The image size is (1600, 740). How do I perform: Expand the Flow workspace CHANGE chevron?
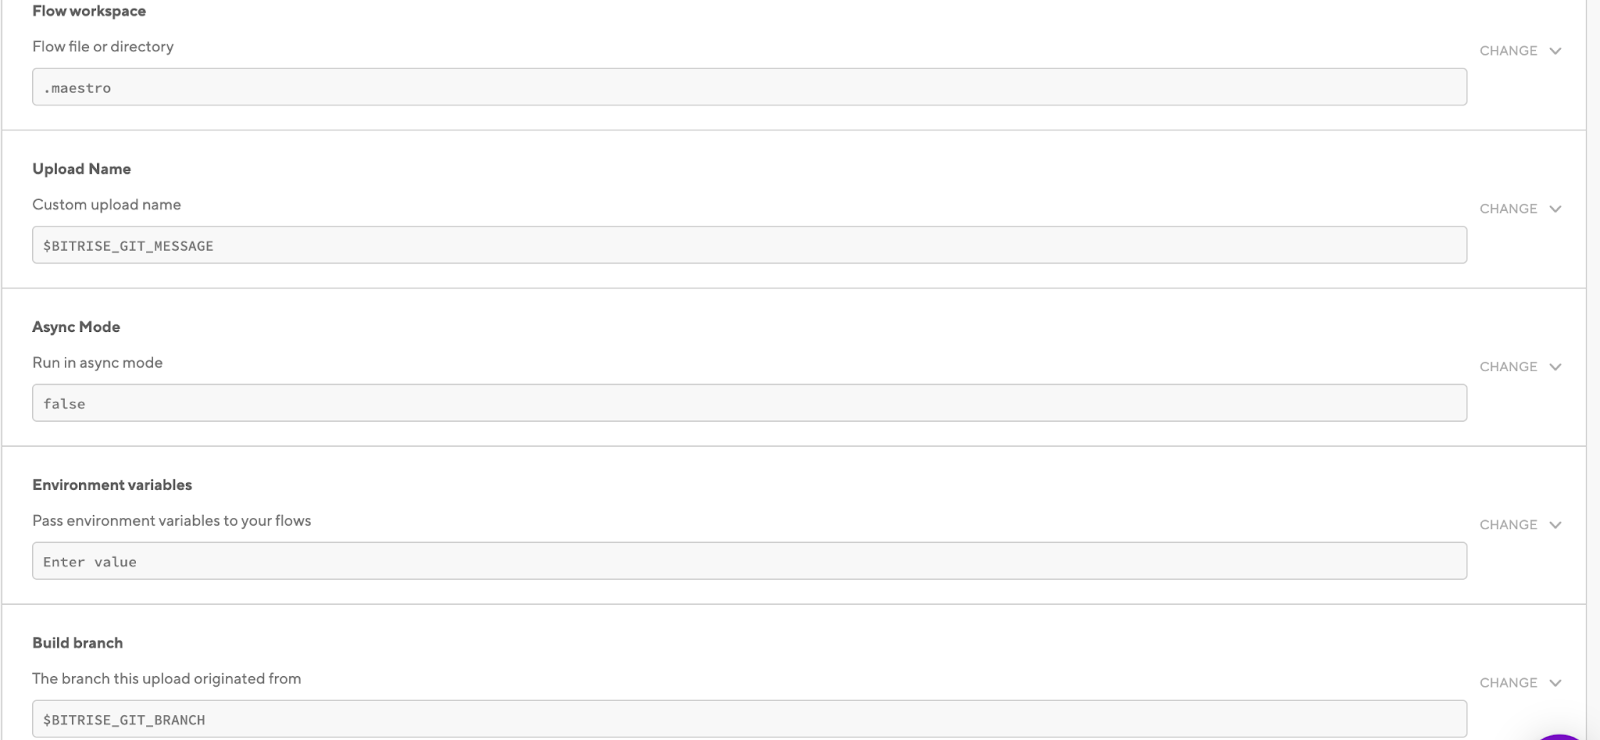click(x=1555, y=50)
